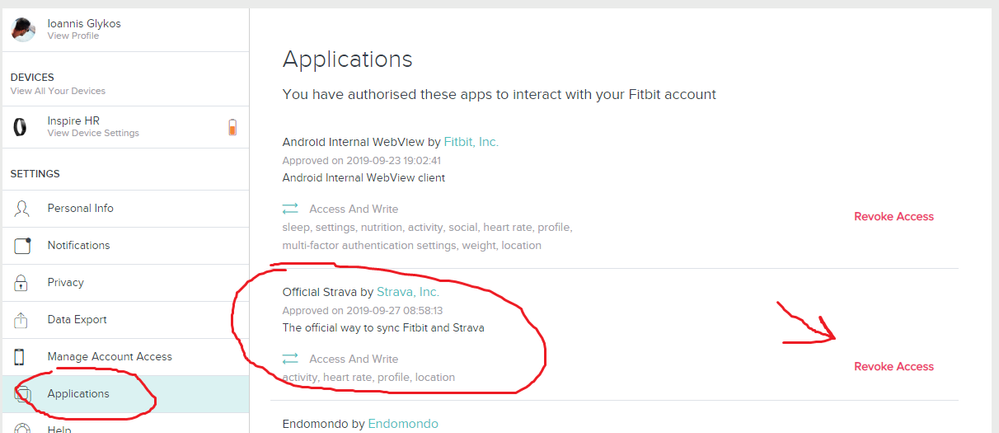Open the Applications settings menu item
Viewport: 999px width, 433px height.
point(78,394)
